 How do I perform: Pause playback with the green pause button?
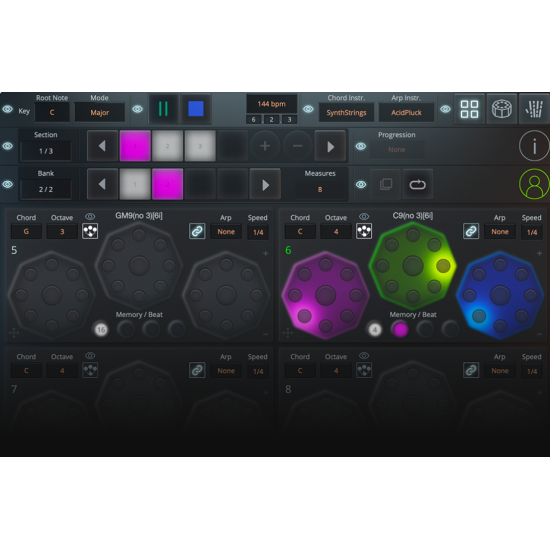163,109
